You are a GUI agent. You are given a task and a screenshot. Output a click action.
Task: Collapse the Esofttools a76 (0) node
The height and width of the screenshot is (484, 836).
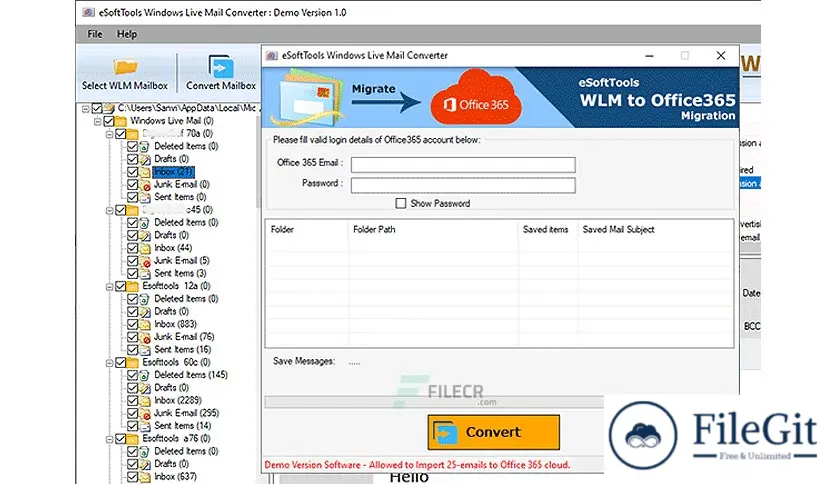click(110, 439)
